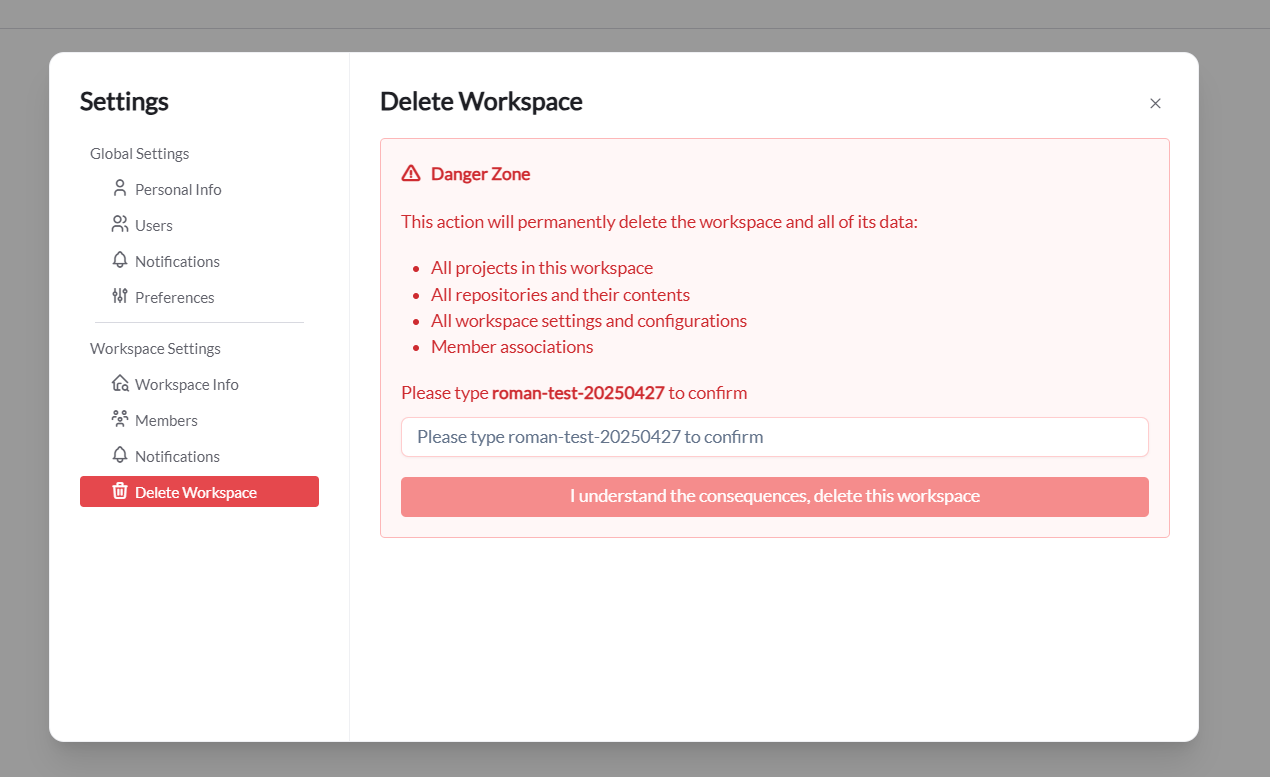1270x777 pixels.
Task: Click the house icon beside Workspace Info
Action: coord(119,383)
